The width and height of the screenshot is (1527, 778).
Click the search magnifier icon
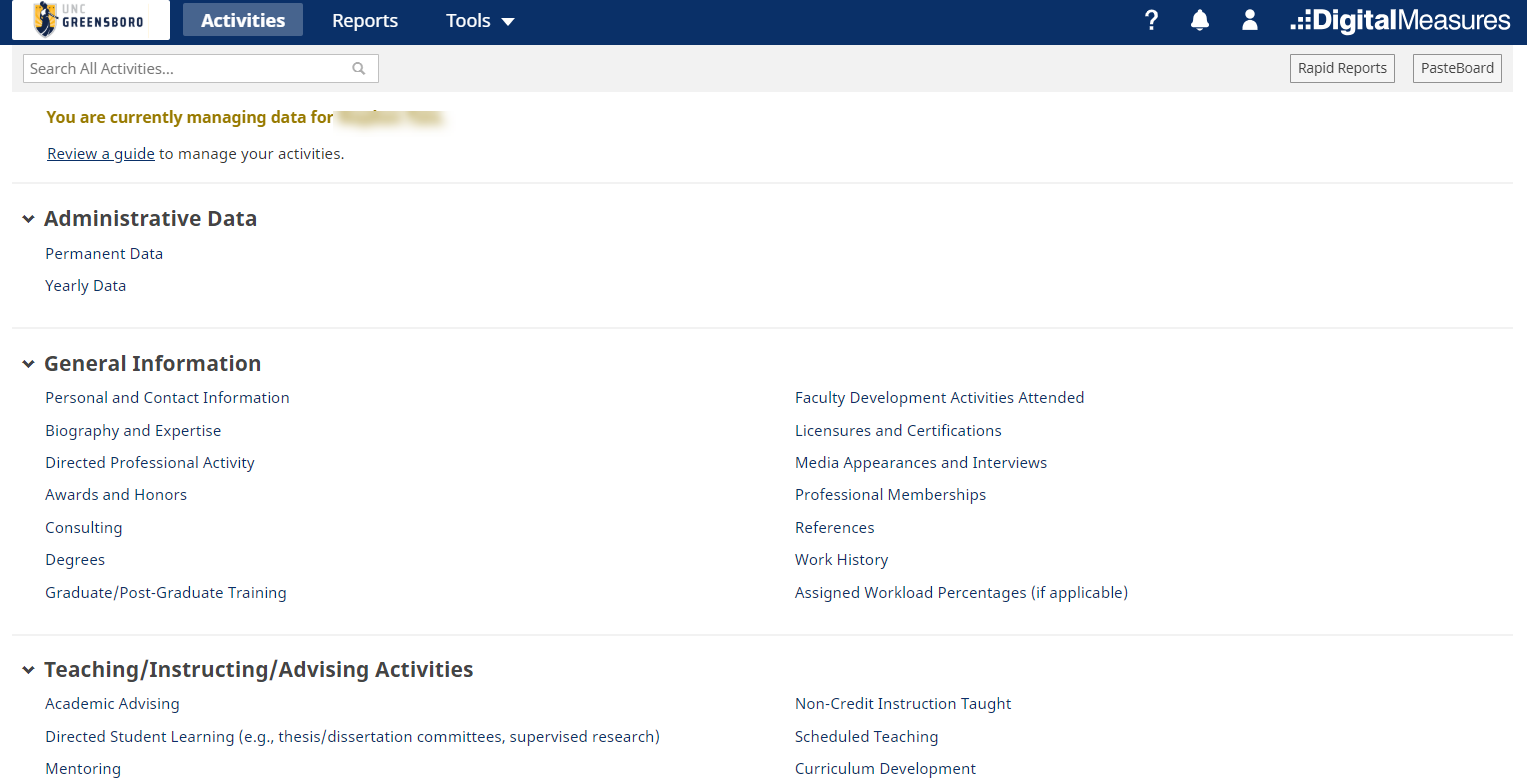pyautogui.click(x=359, y=69)
